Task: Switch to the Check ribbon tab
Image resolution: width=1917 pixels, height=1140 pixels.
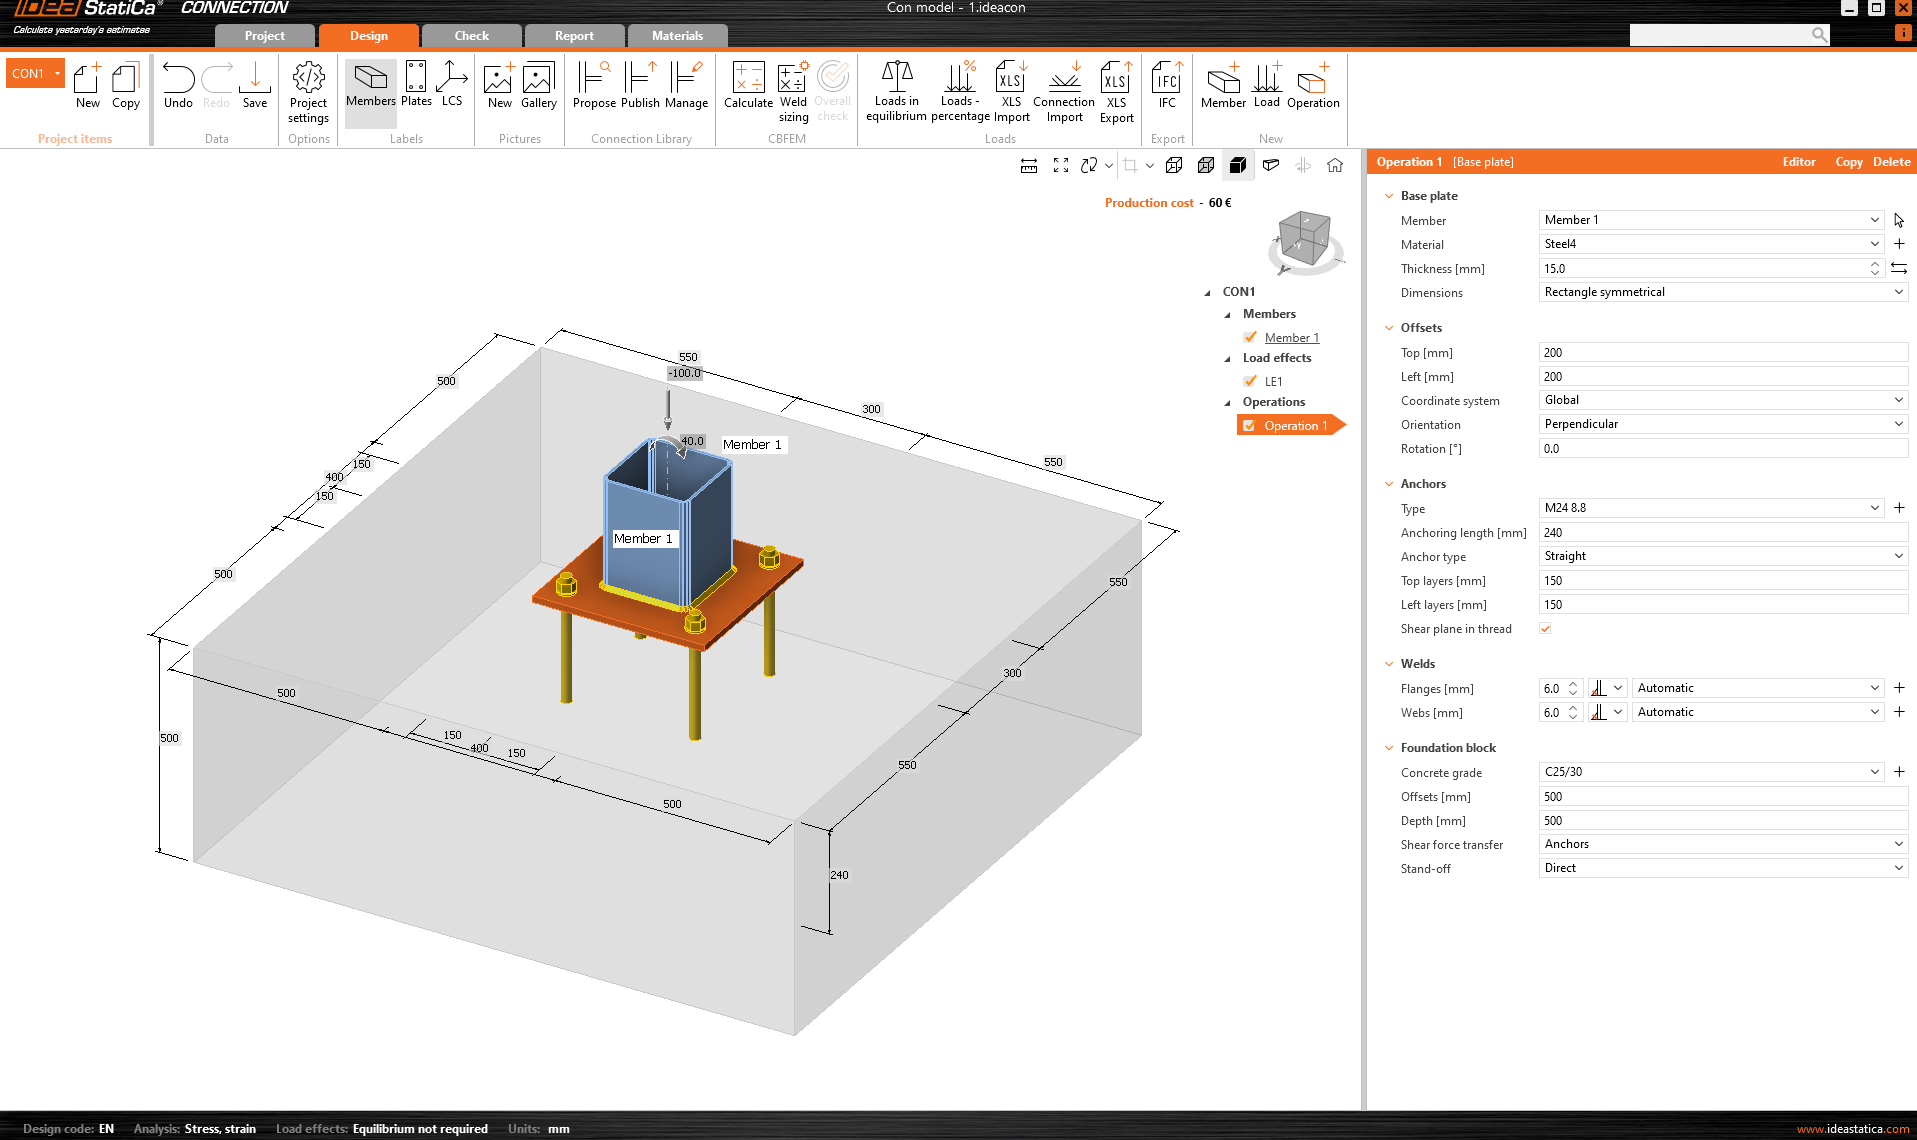Action: click(470, 35)
